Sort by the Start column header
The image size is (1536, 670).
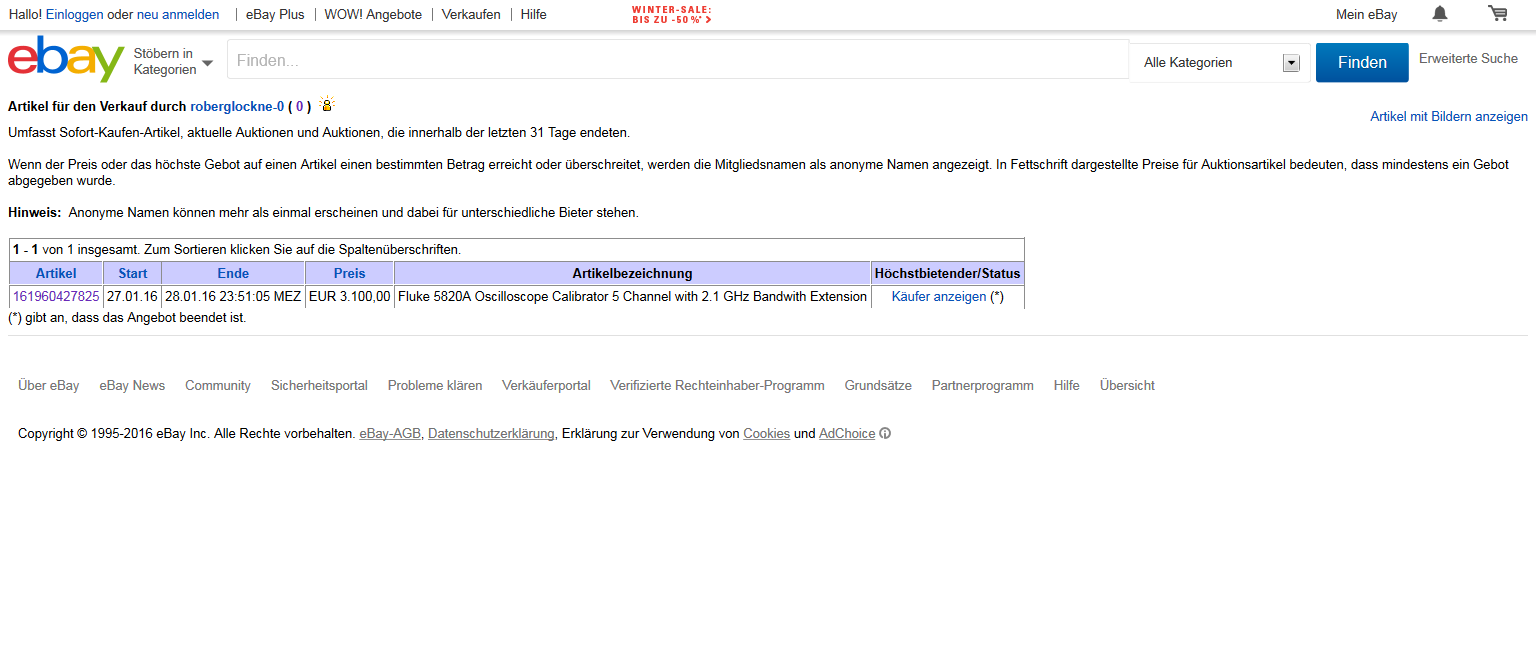pos(133,273)
